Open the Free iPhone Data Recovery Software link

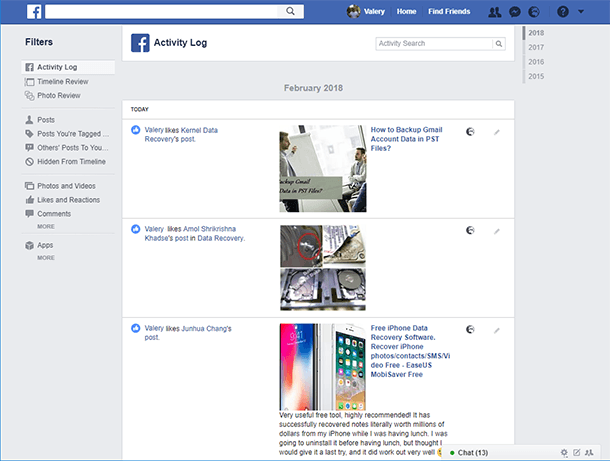410,351
